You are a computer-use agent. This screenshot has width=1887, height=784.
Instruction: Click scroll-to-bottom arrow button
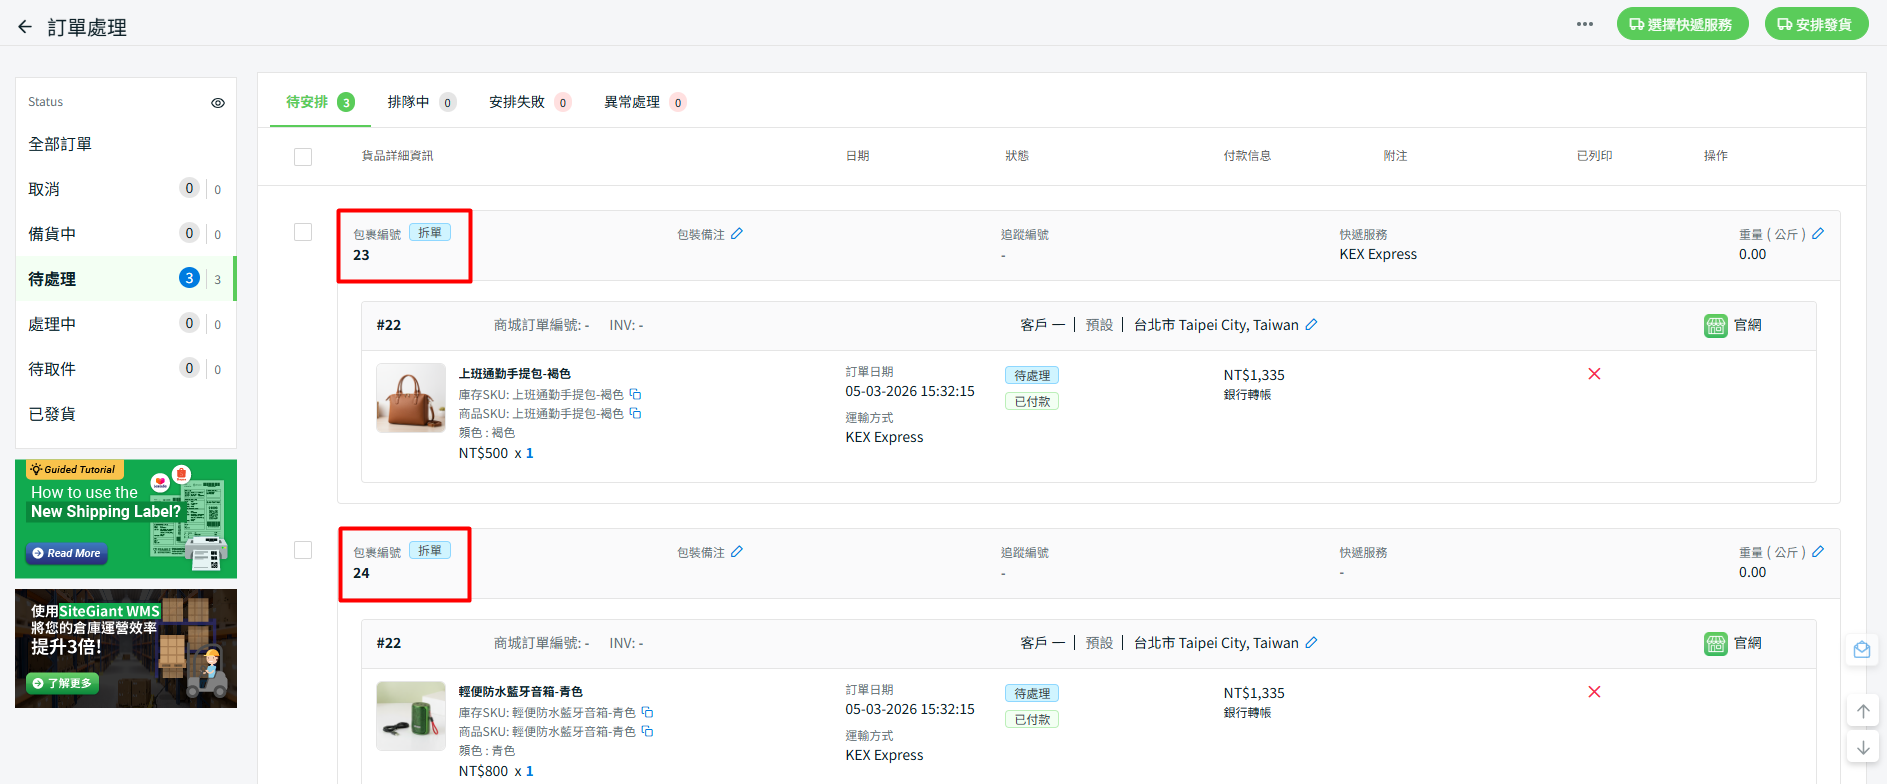point(1863,748)
